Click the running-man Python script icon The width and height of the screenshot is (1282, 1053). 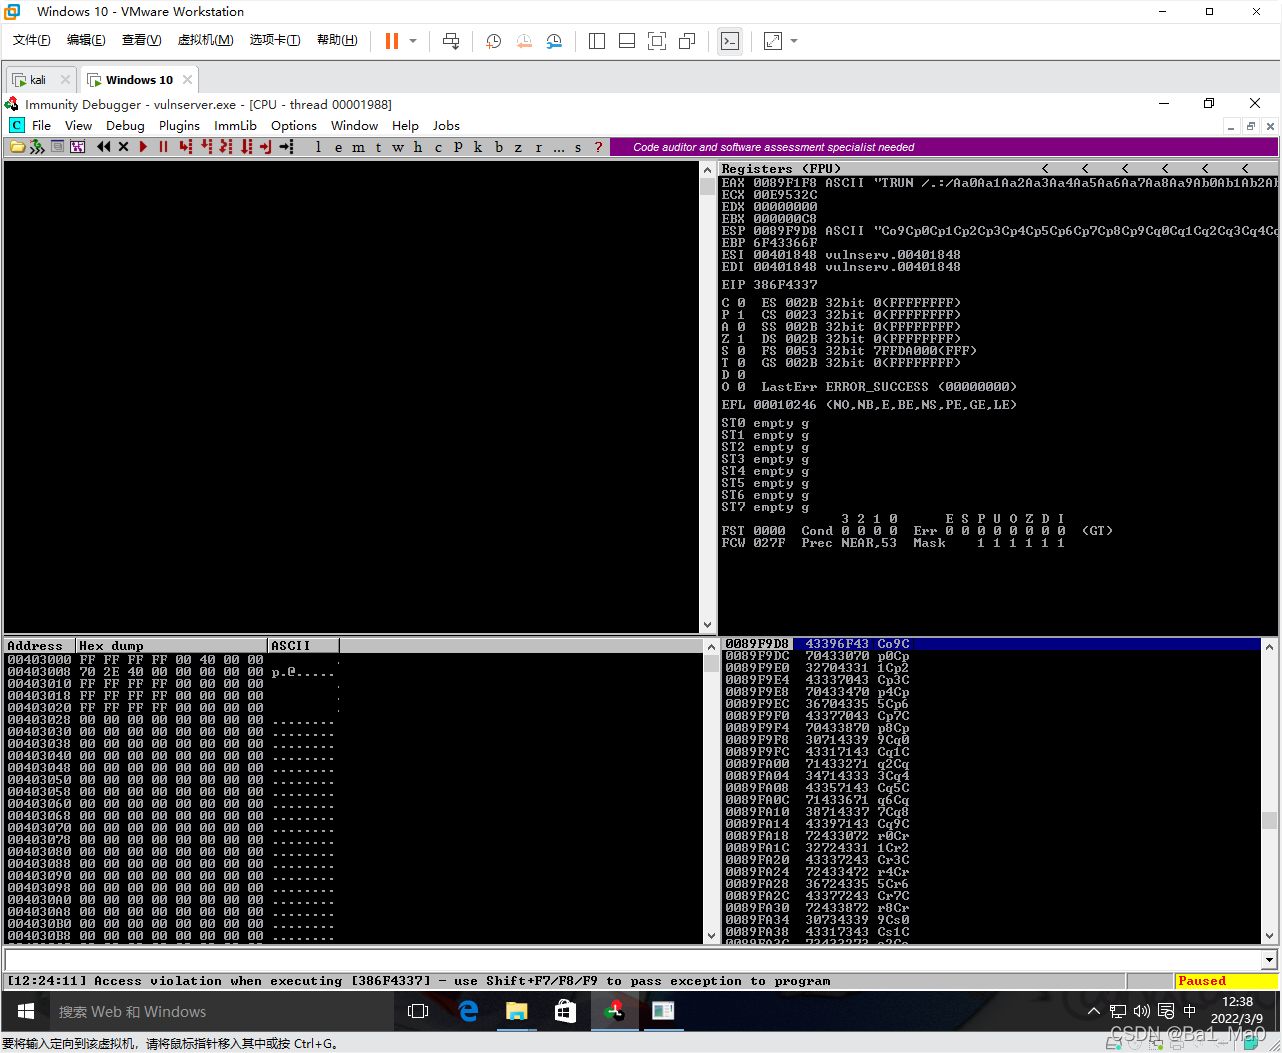click(37, 147)
